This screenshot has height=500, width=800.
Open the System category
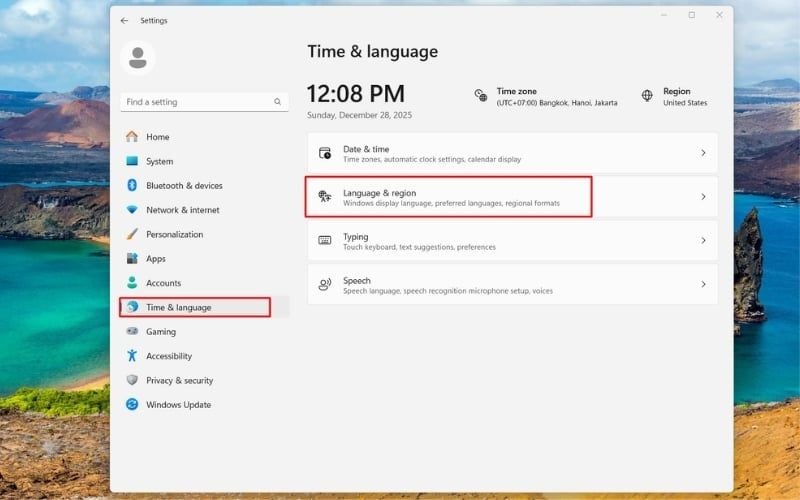160,161
